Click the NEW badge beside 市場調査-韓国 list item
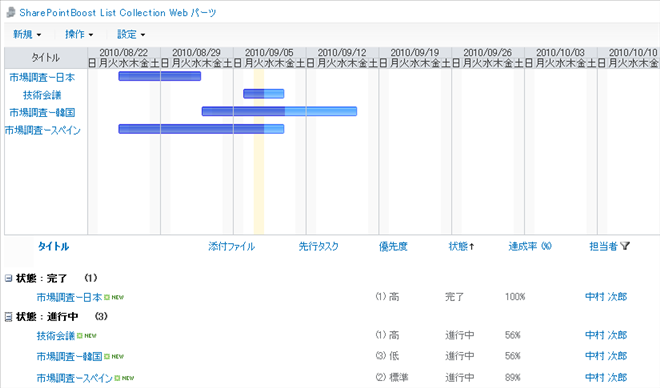This screenshot has height=388, width=660. [114, 356]
